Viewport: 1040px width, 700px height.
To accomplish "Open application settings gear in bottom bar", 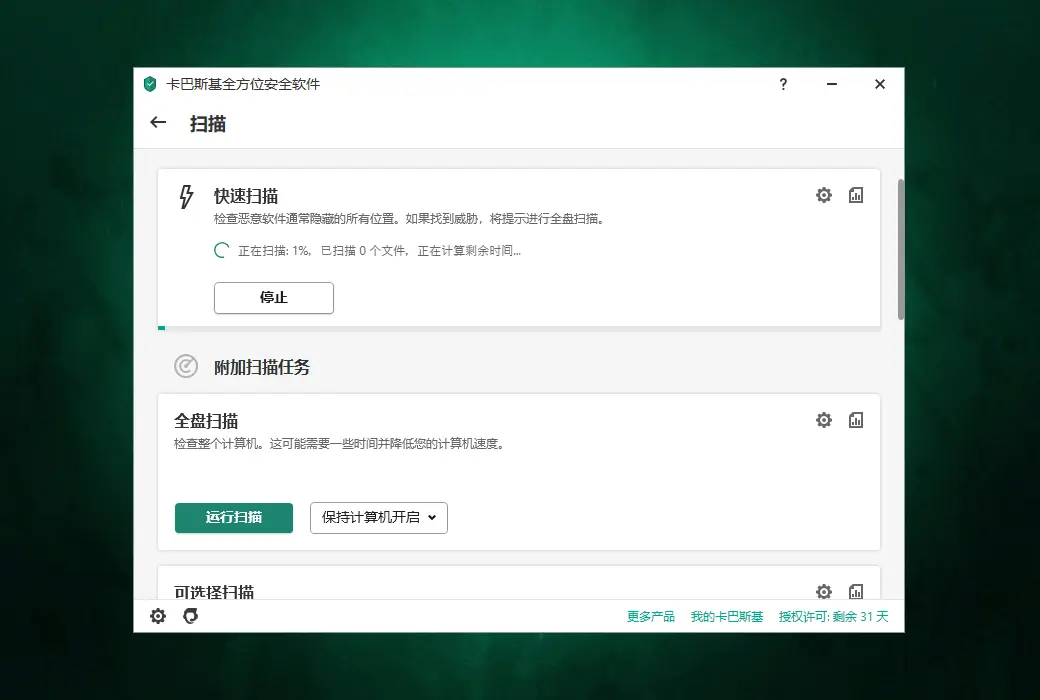I will [x=158, y=616].
